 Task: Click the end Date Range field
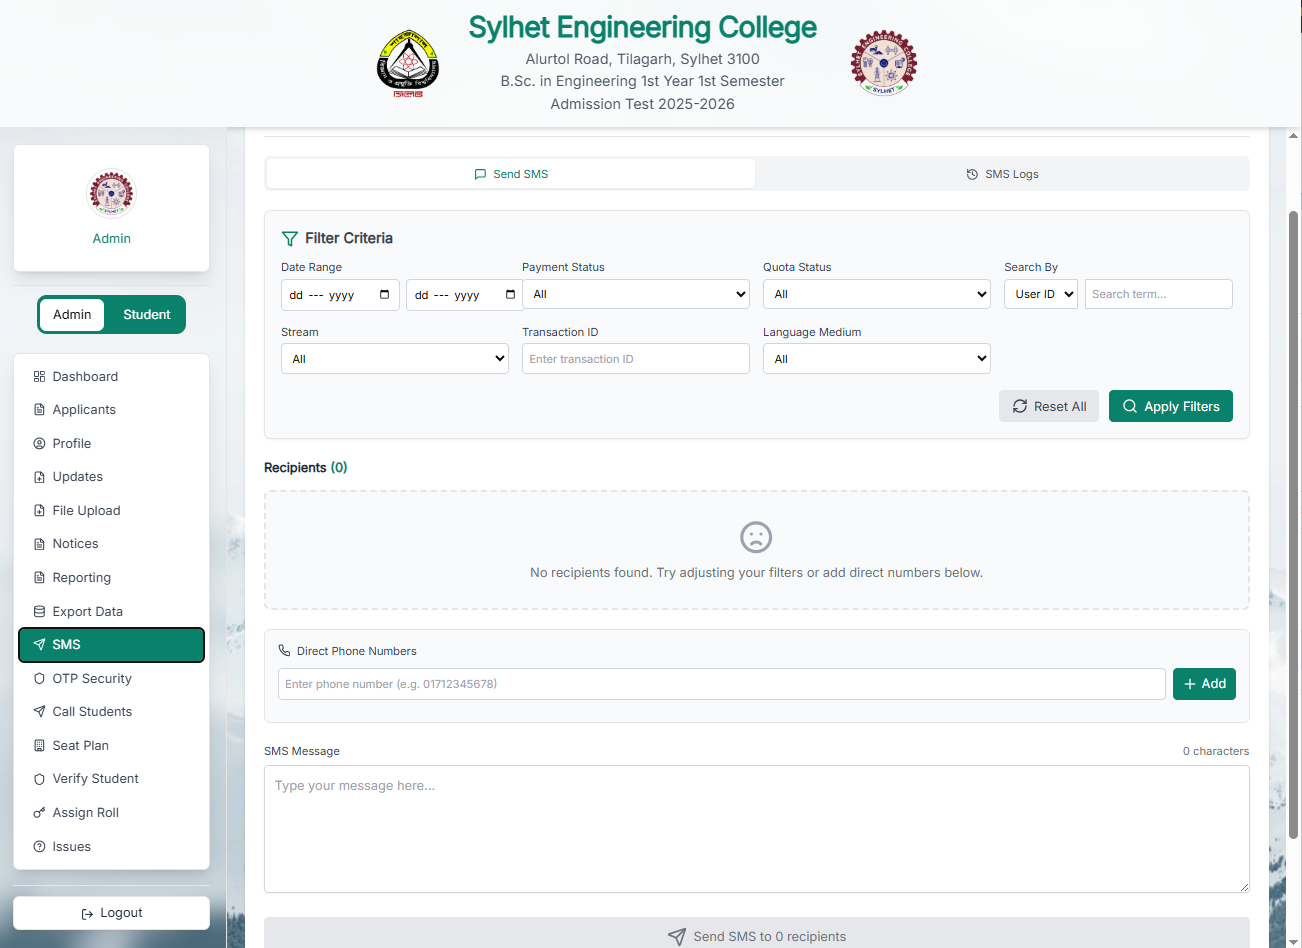pos(465,295)
